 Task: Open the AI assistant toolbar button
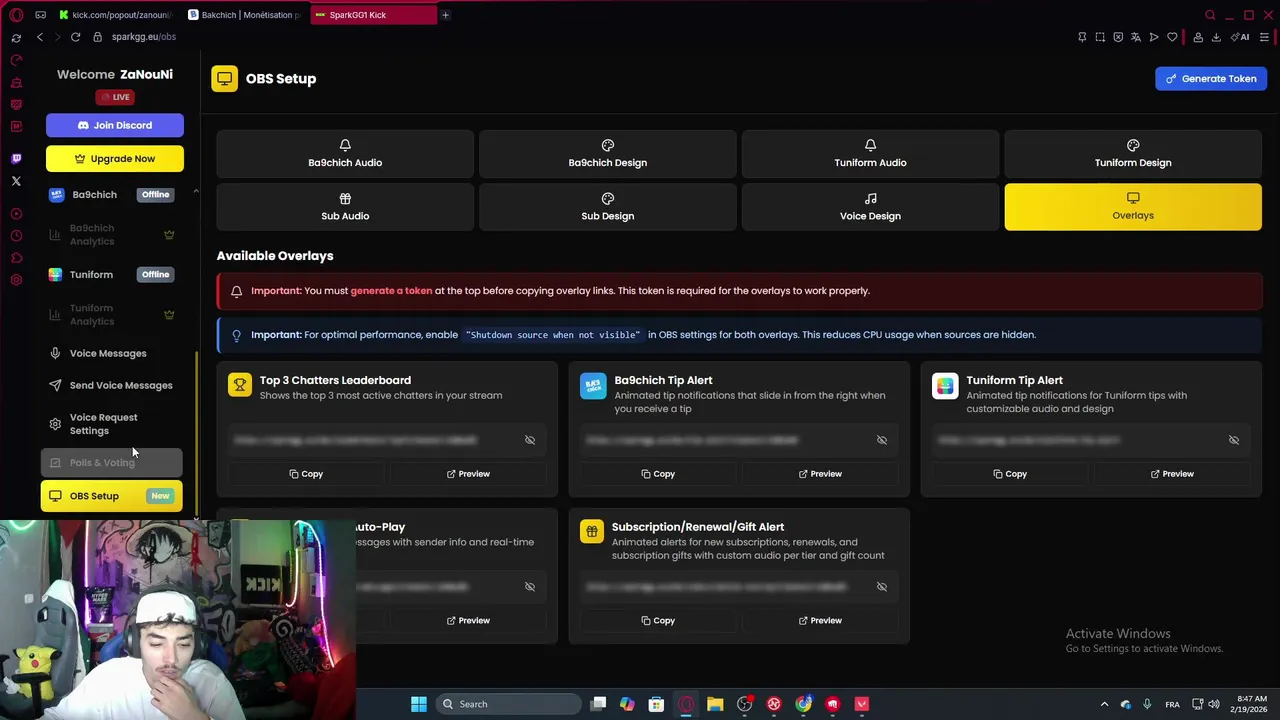(1242, 37)
